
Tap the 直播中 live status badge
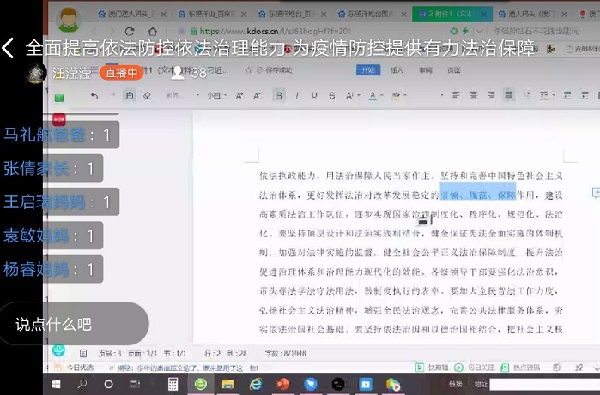[x=121, y=73]
